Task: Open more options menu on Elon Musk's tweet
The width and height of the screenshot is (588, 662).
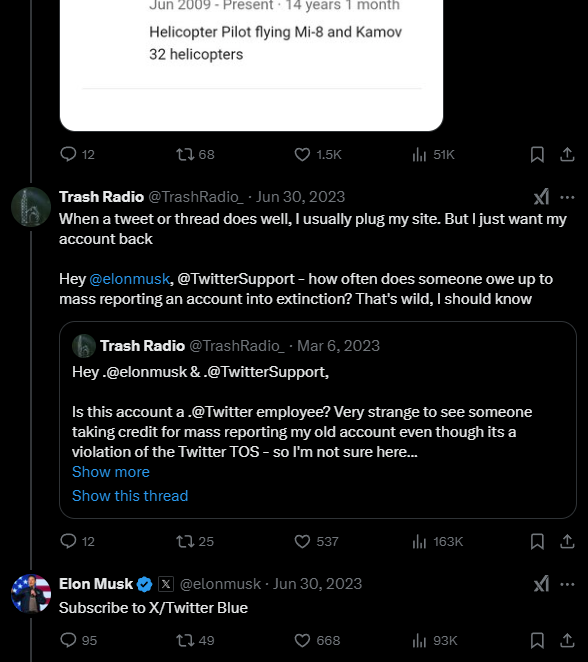Action: [567, 584]
